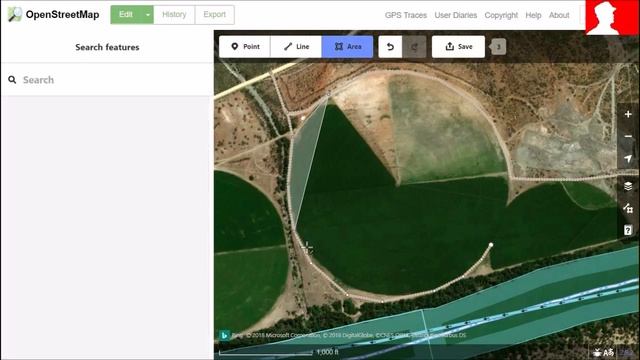This screenshot has height=360, width=640.
Task: Open the Export tab
Action: [x=214, y=15]
